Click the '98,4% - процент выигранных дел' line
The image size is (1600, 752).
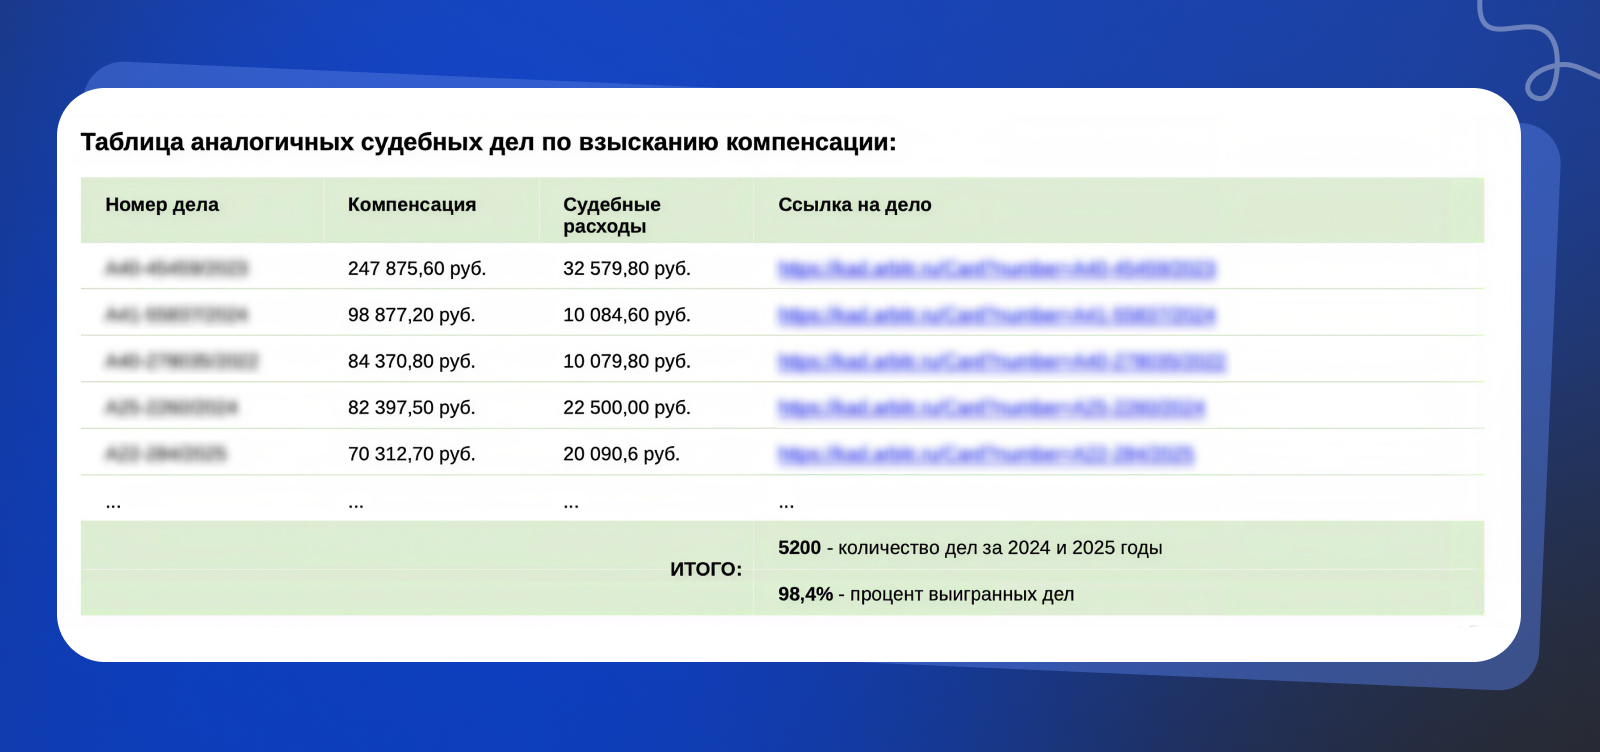pyautogui.click(x=926, y=594)
